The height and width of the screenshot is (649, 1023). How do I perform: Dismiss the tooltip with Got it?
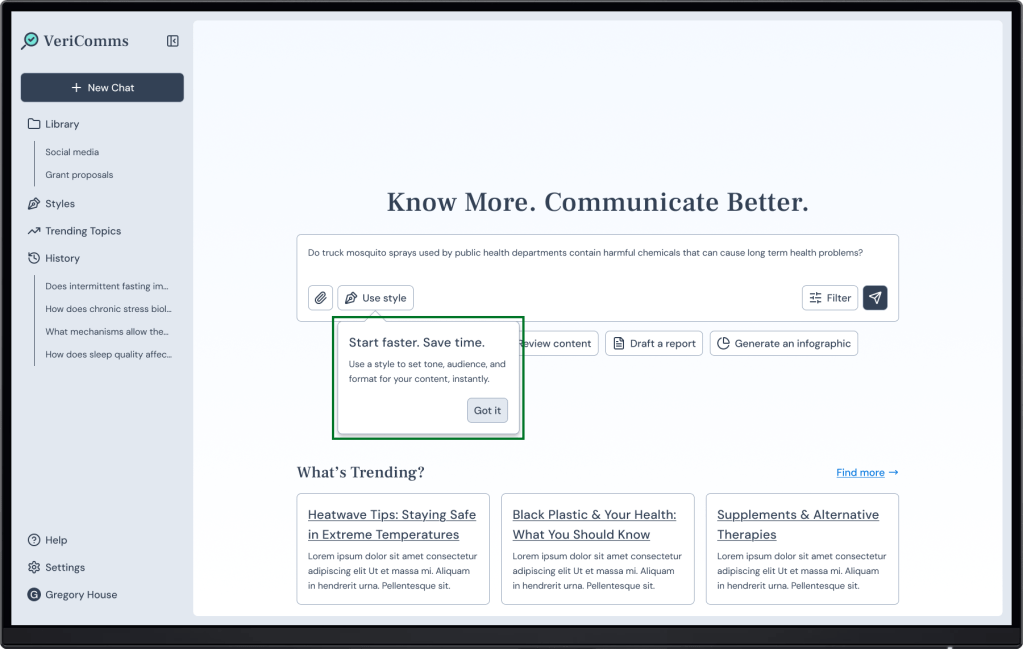point(487,411)
